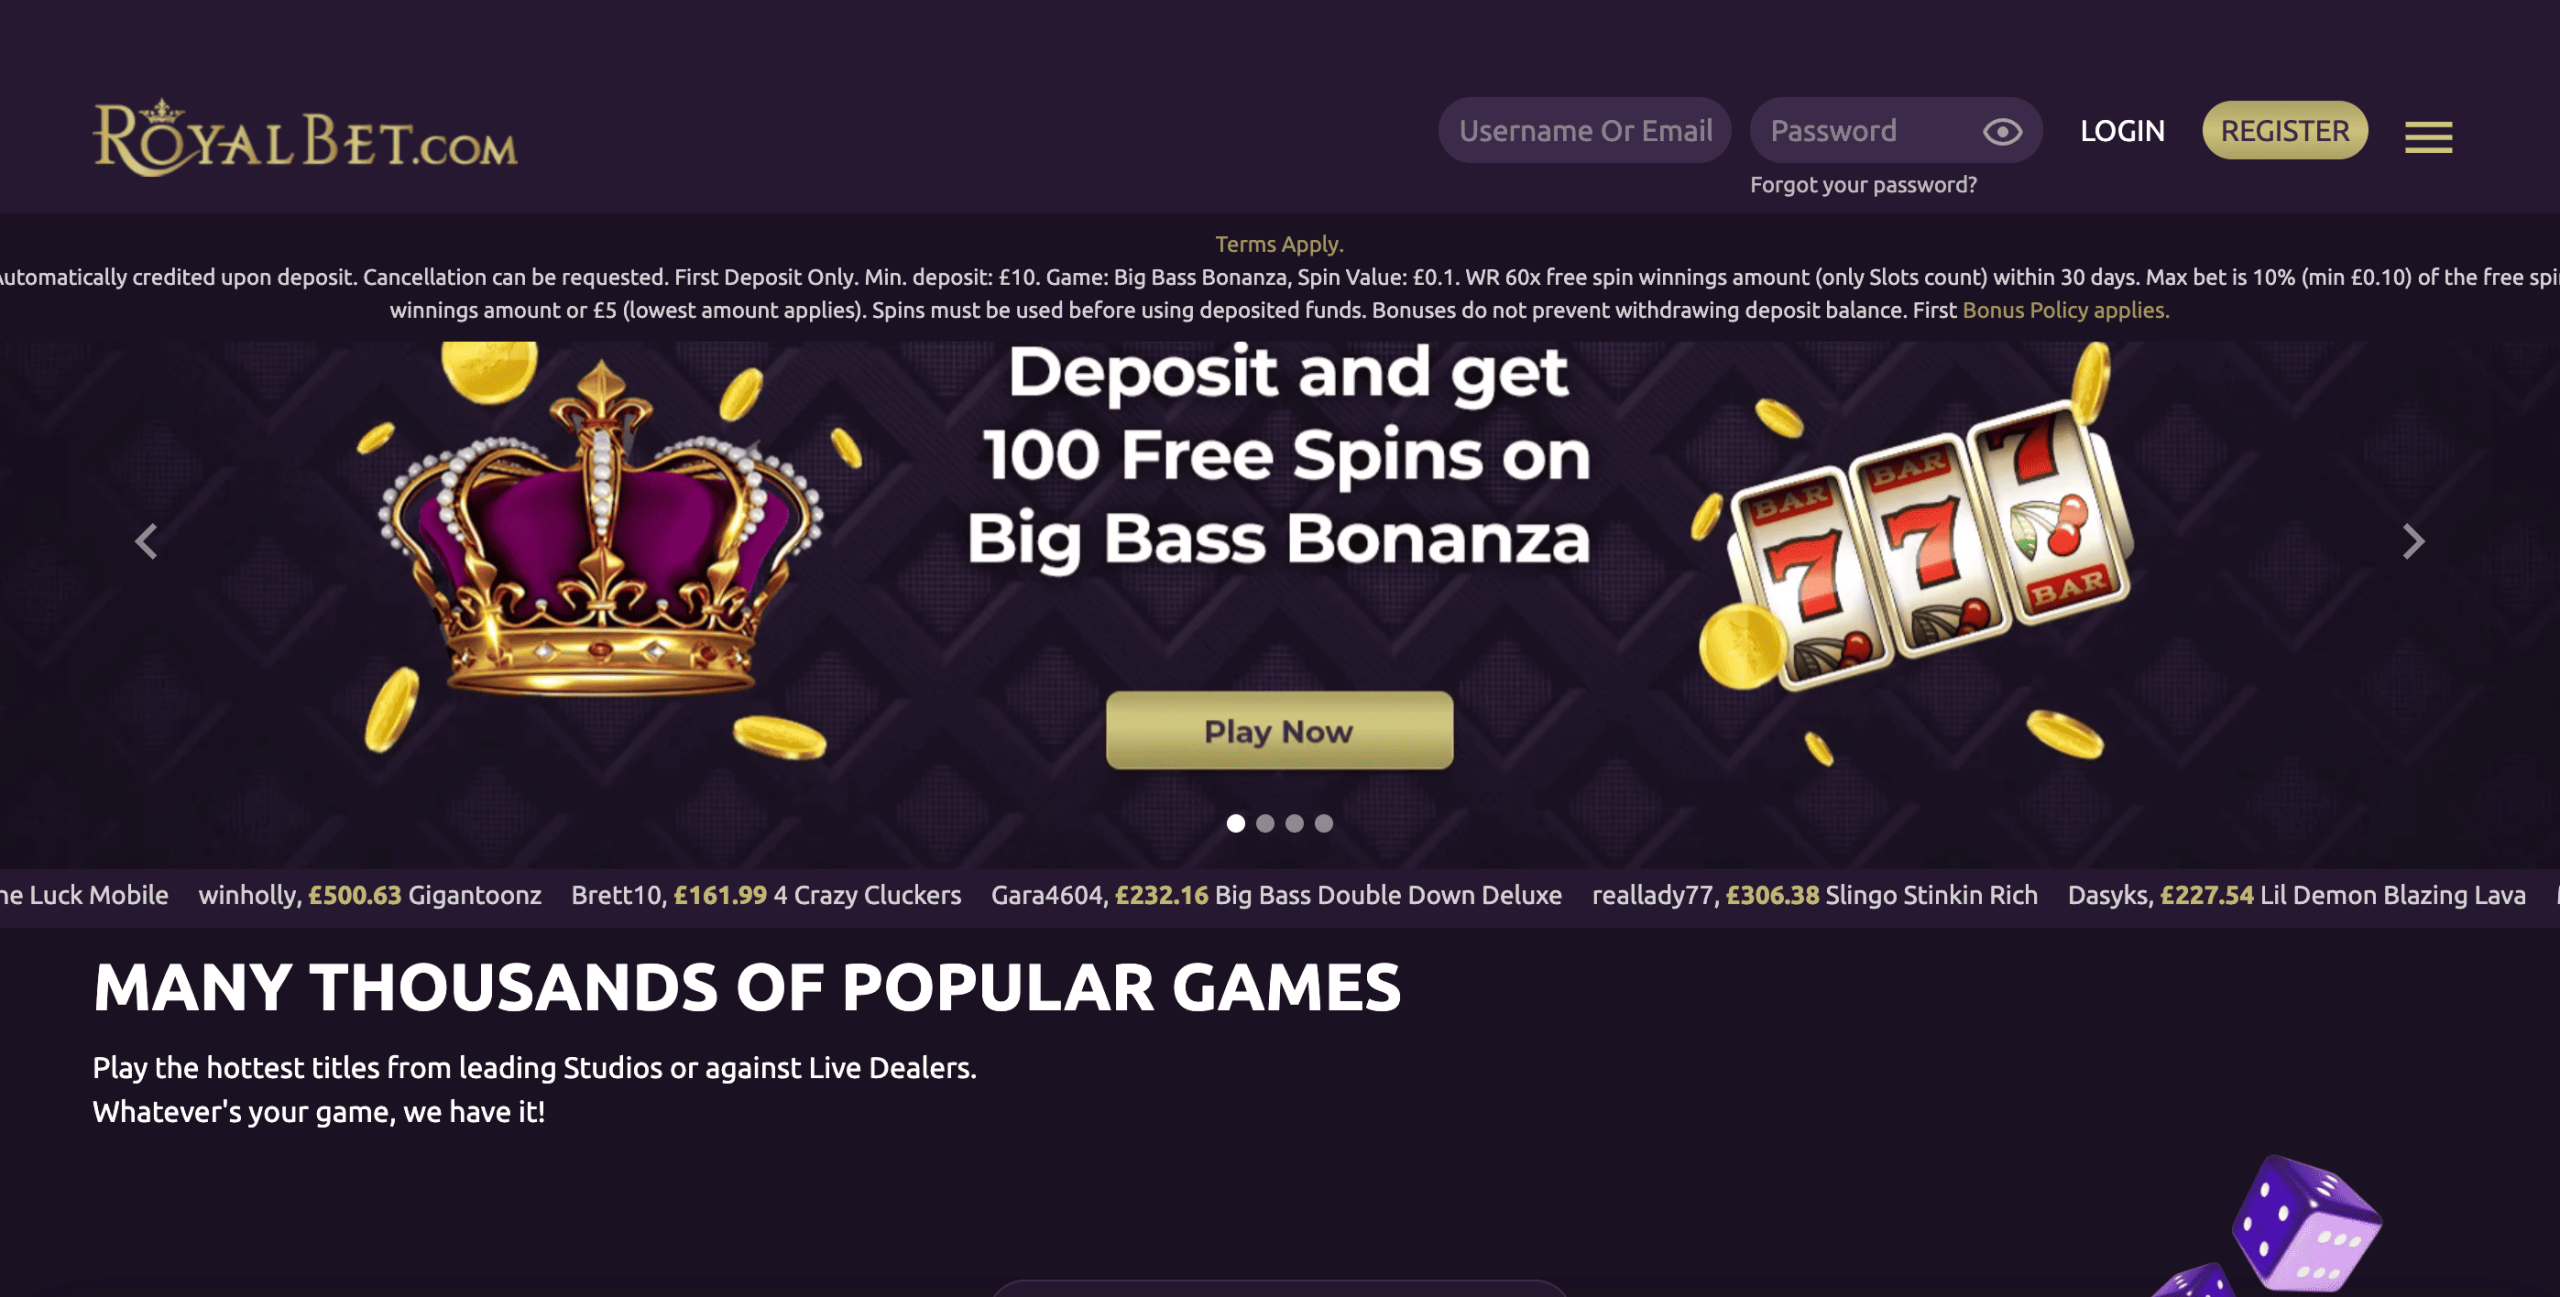Click the slot machine 777 image
Image resolution: width=2560 pixels, height=1297 pixels.
tap(1925, 545)
